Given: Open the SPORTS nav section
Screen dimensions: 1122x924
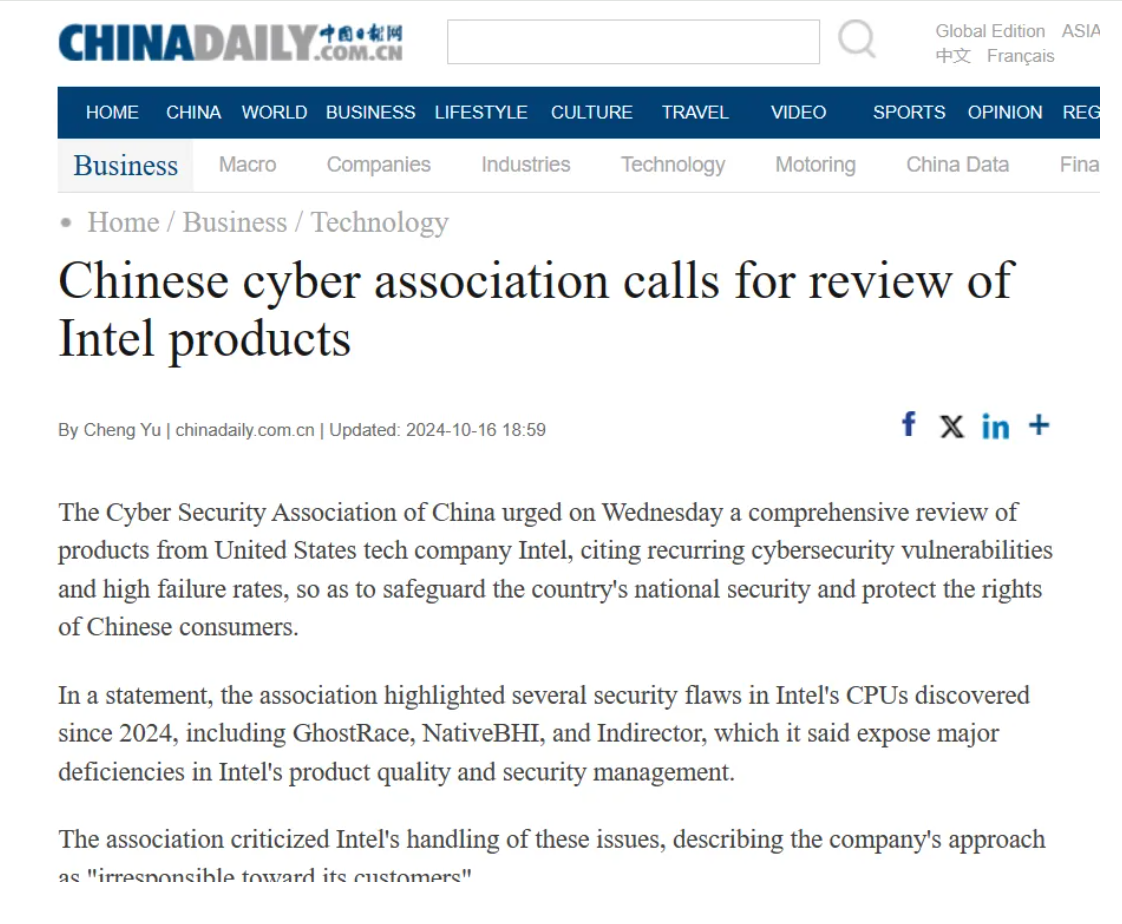Looking at the screenshot, I should [x=909, y=112].
